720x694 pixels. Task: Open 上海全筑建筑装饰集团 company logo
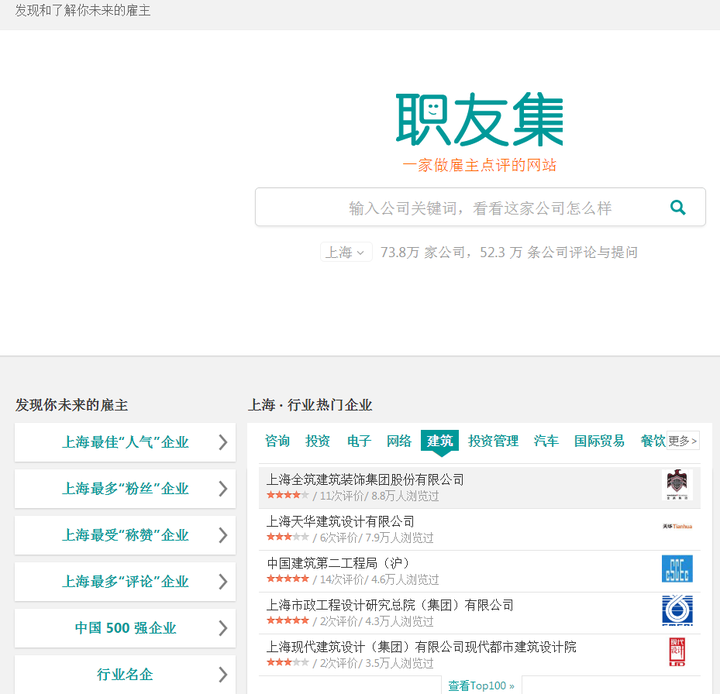click(x=677, y=485)
